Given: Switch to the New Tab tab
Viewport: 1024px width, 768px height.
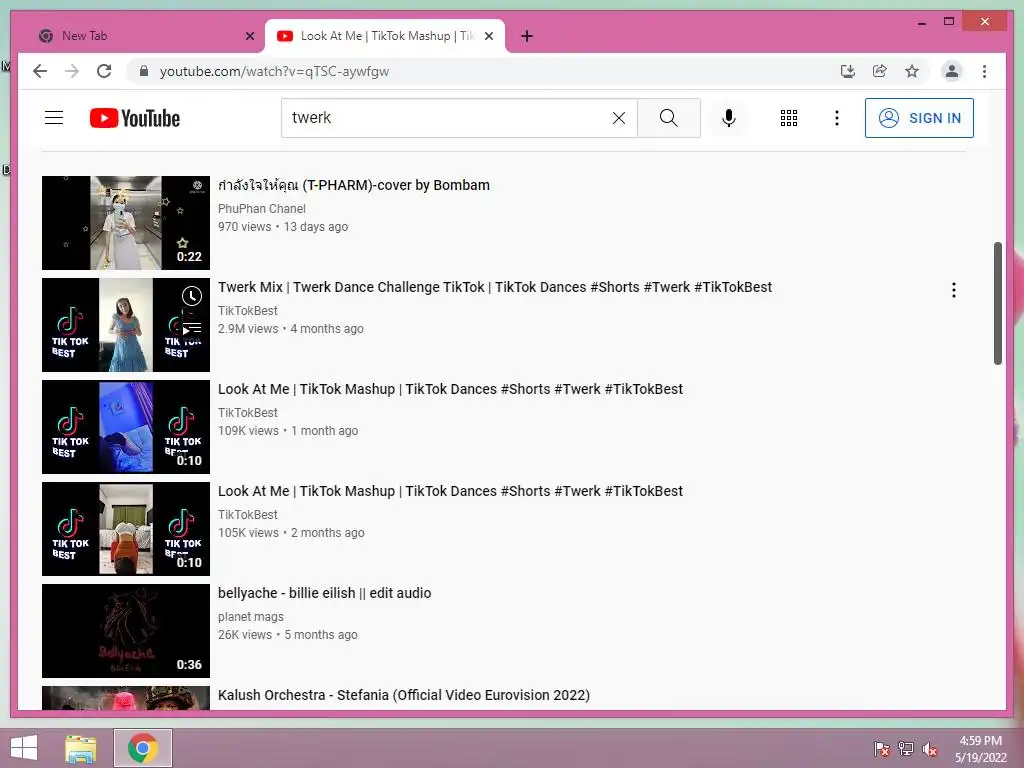Looking at the screenshot, I should click(139, 36).
